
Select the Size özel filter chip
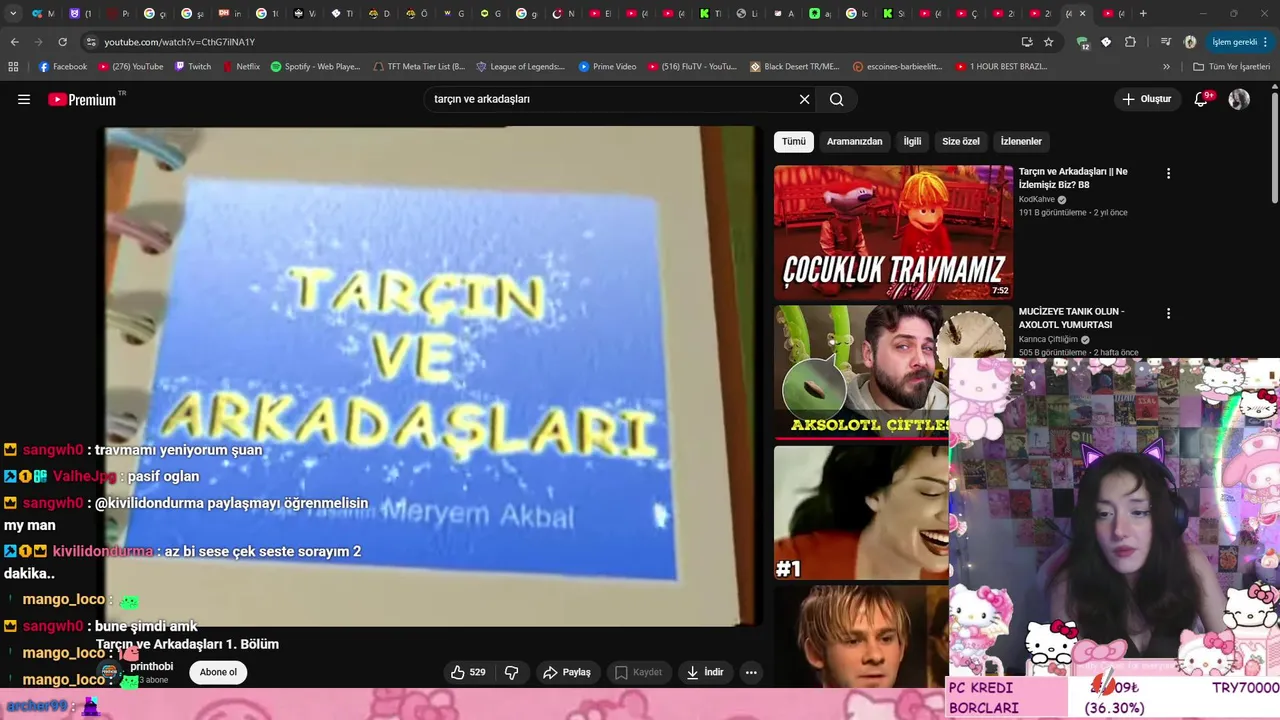(x=961, y=141)
